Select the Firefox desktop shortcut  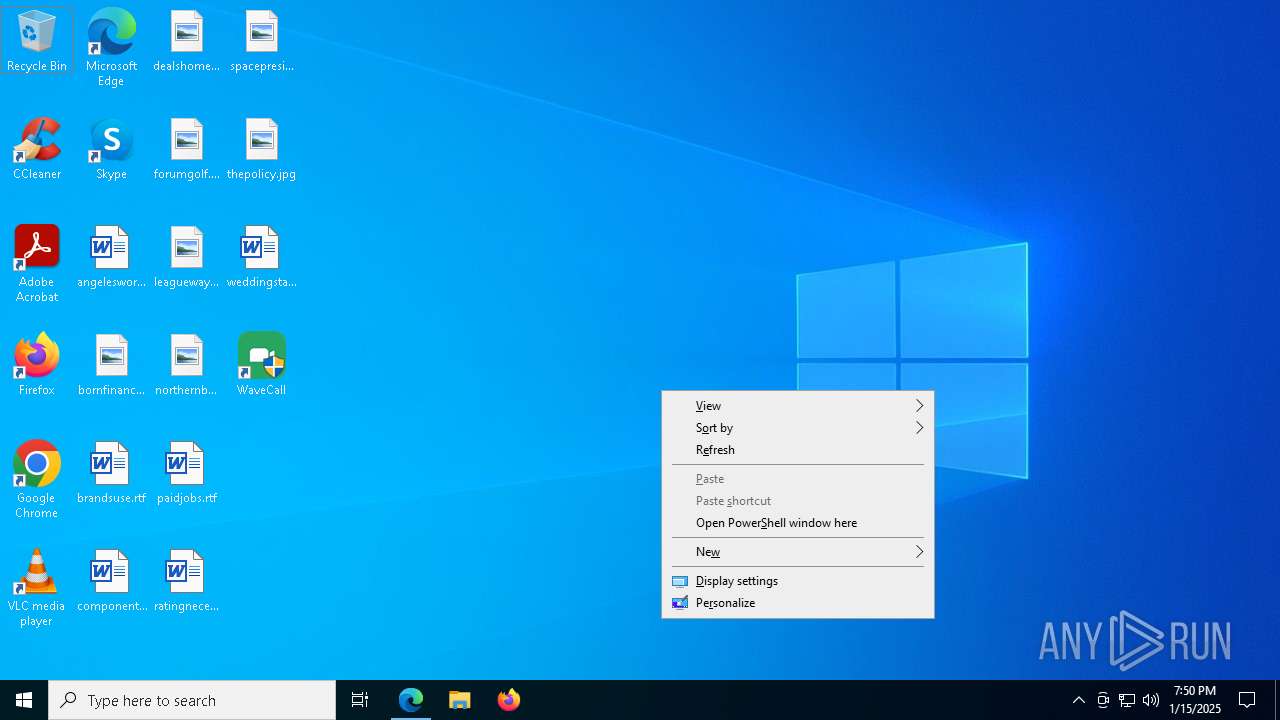pos(37,364)
